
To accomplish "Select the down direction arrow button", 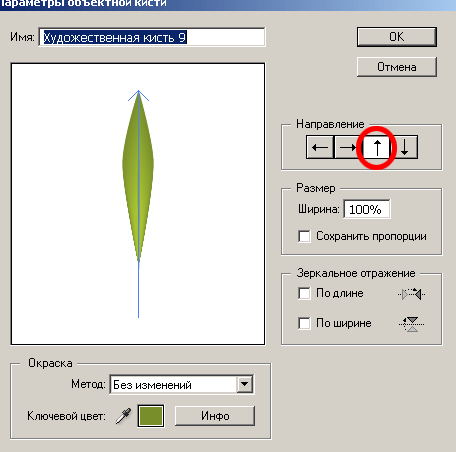I will (x=404, y=147).
